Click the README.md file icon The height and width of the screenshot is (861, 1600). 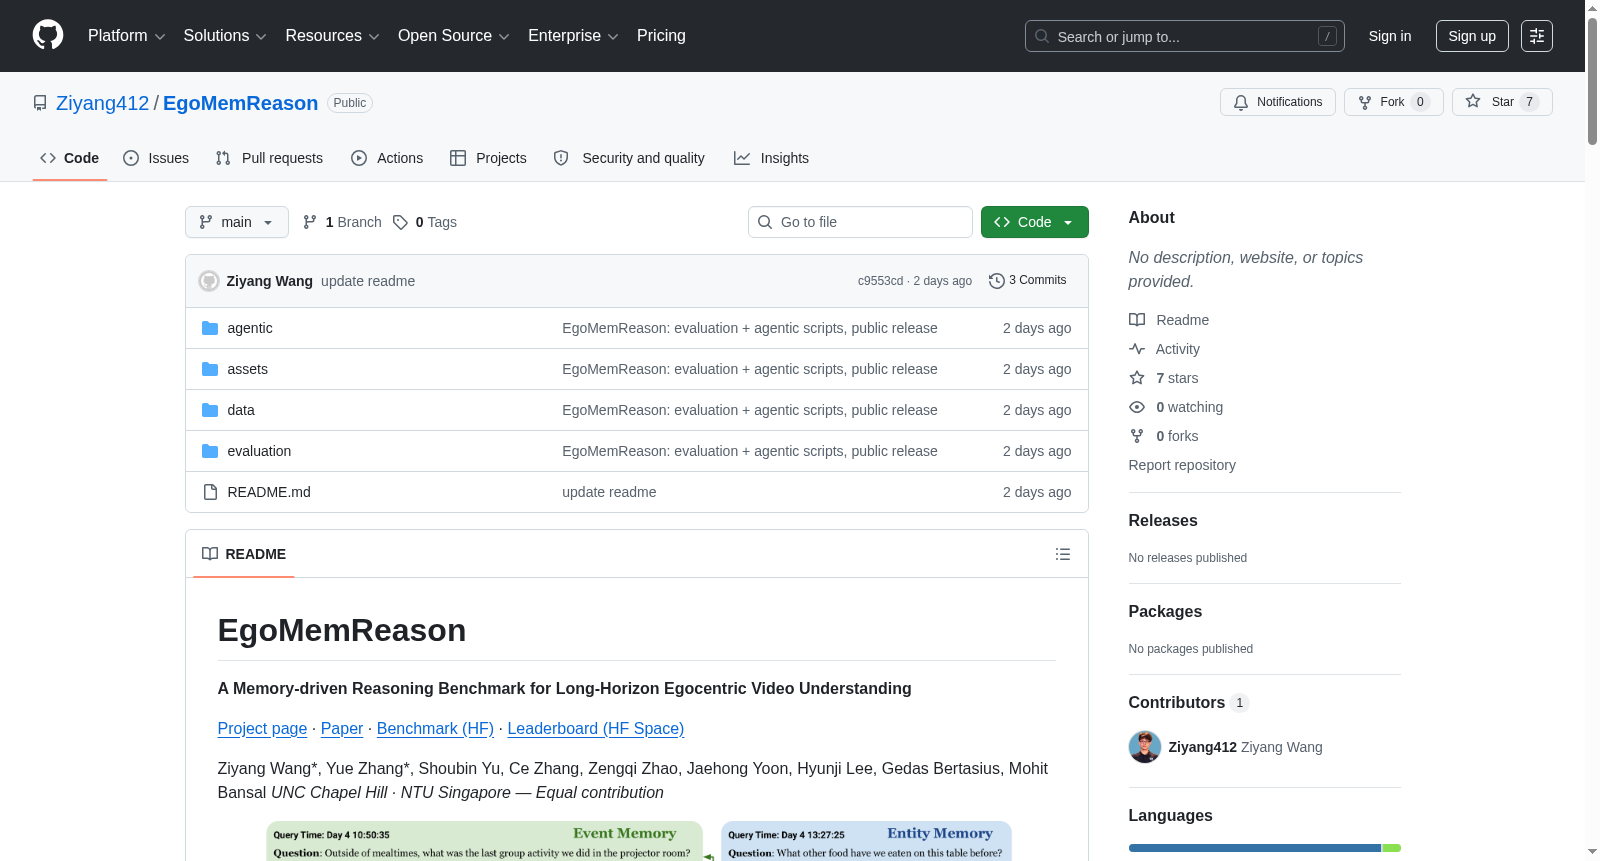210,492
